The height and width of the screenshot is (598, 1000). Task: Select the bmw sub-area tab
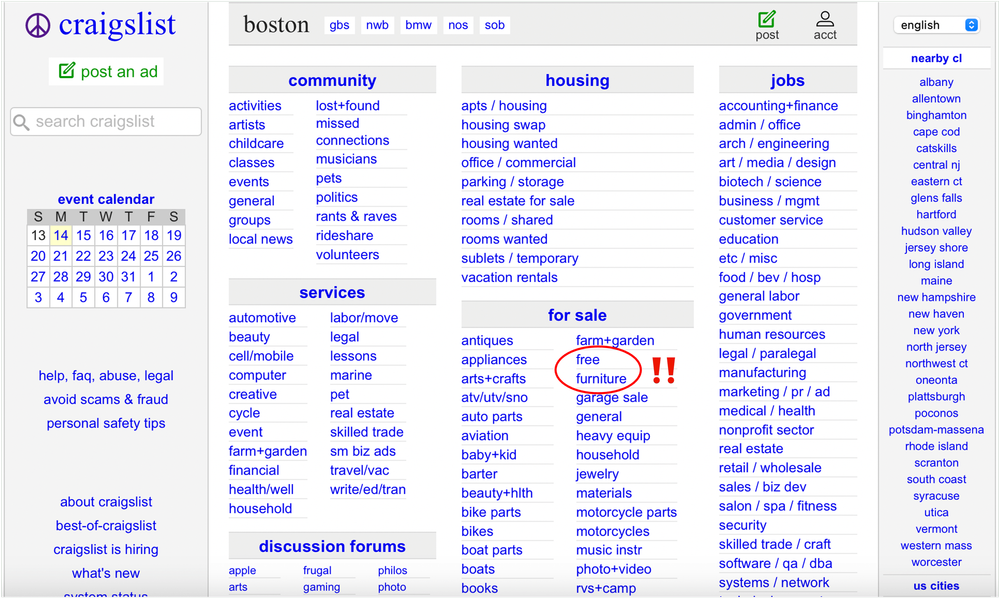[x=418, y=25]
